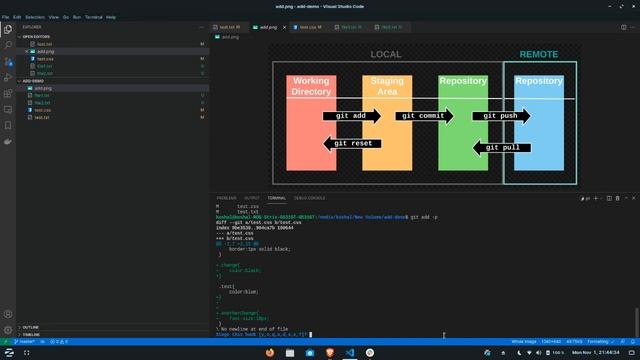
Task: Click Whole Image zoom in status bar
Action: [524, 342]
